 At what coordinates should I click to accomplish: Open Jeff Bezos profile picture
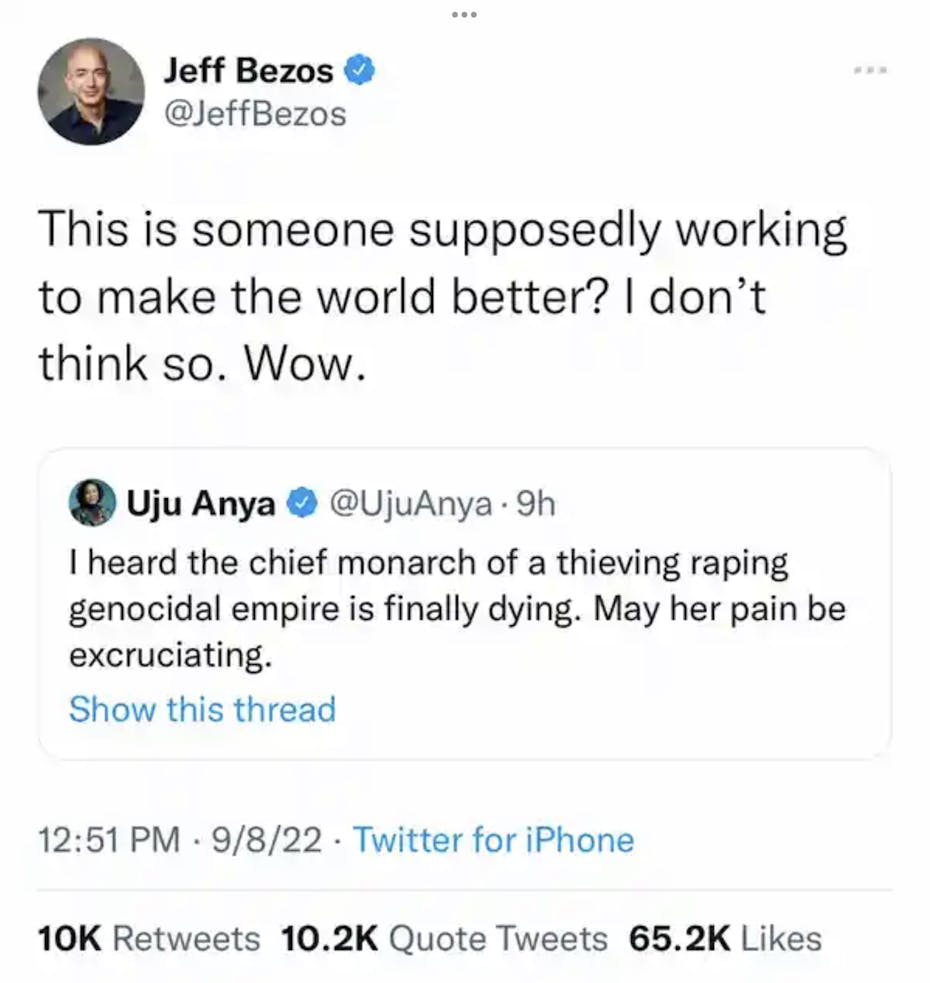pos(91,94)
